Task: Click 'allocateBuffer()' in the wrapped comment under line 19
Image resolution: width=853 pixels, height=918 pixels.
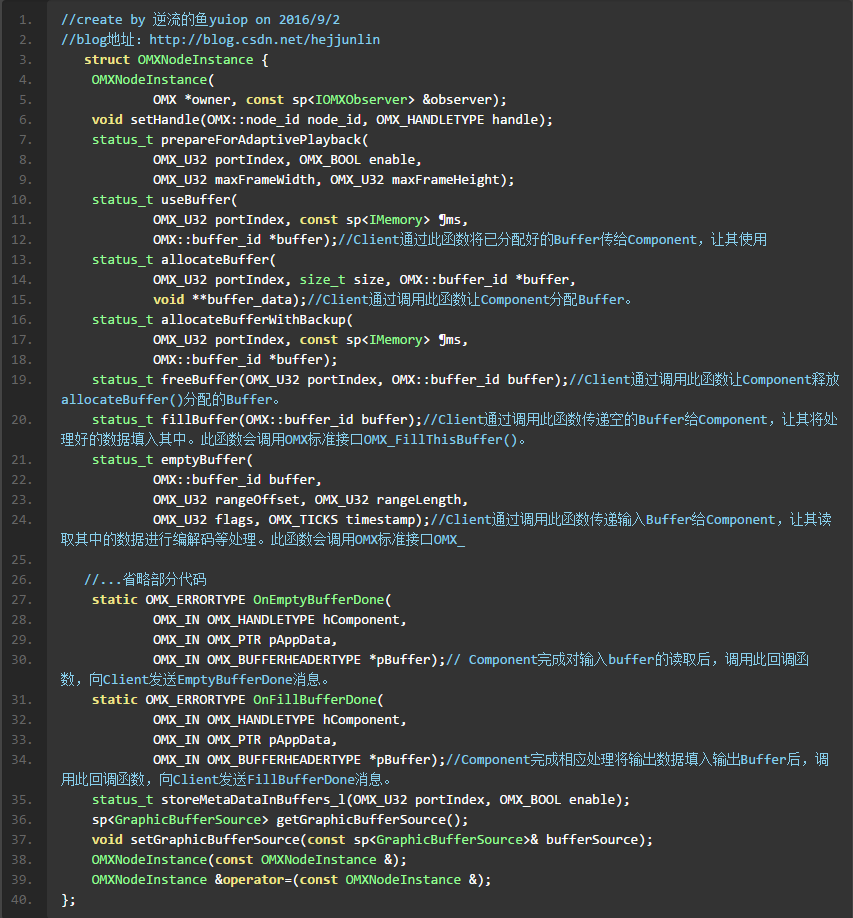Action: 122,400
